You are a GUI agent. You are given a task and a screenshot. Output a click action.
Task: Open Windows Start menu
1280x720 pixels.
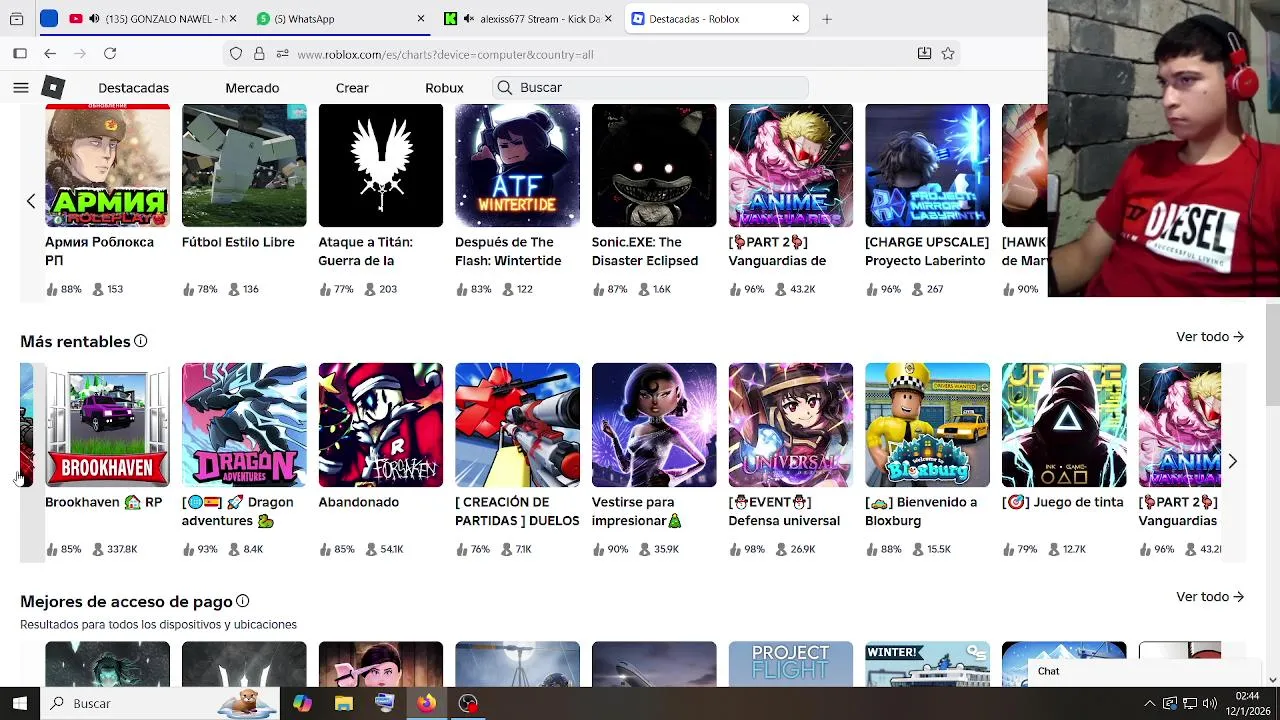pos(20,703)
